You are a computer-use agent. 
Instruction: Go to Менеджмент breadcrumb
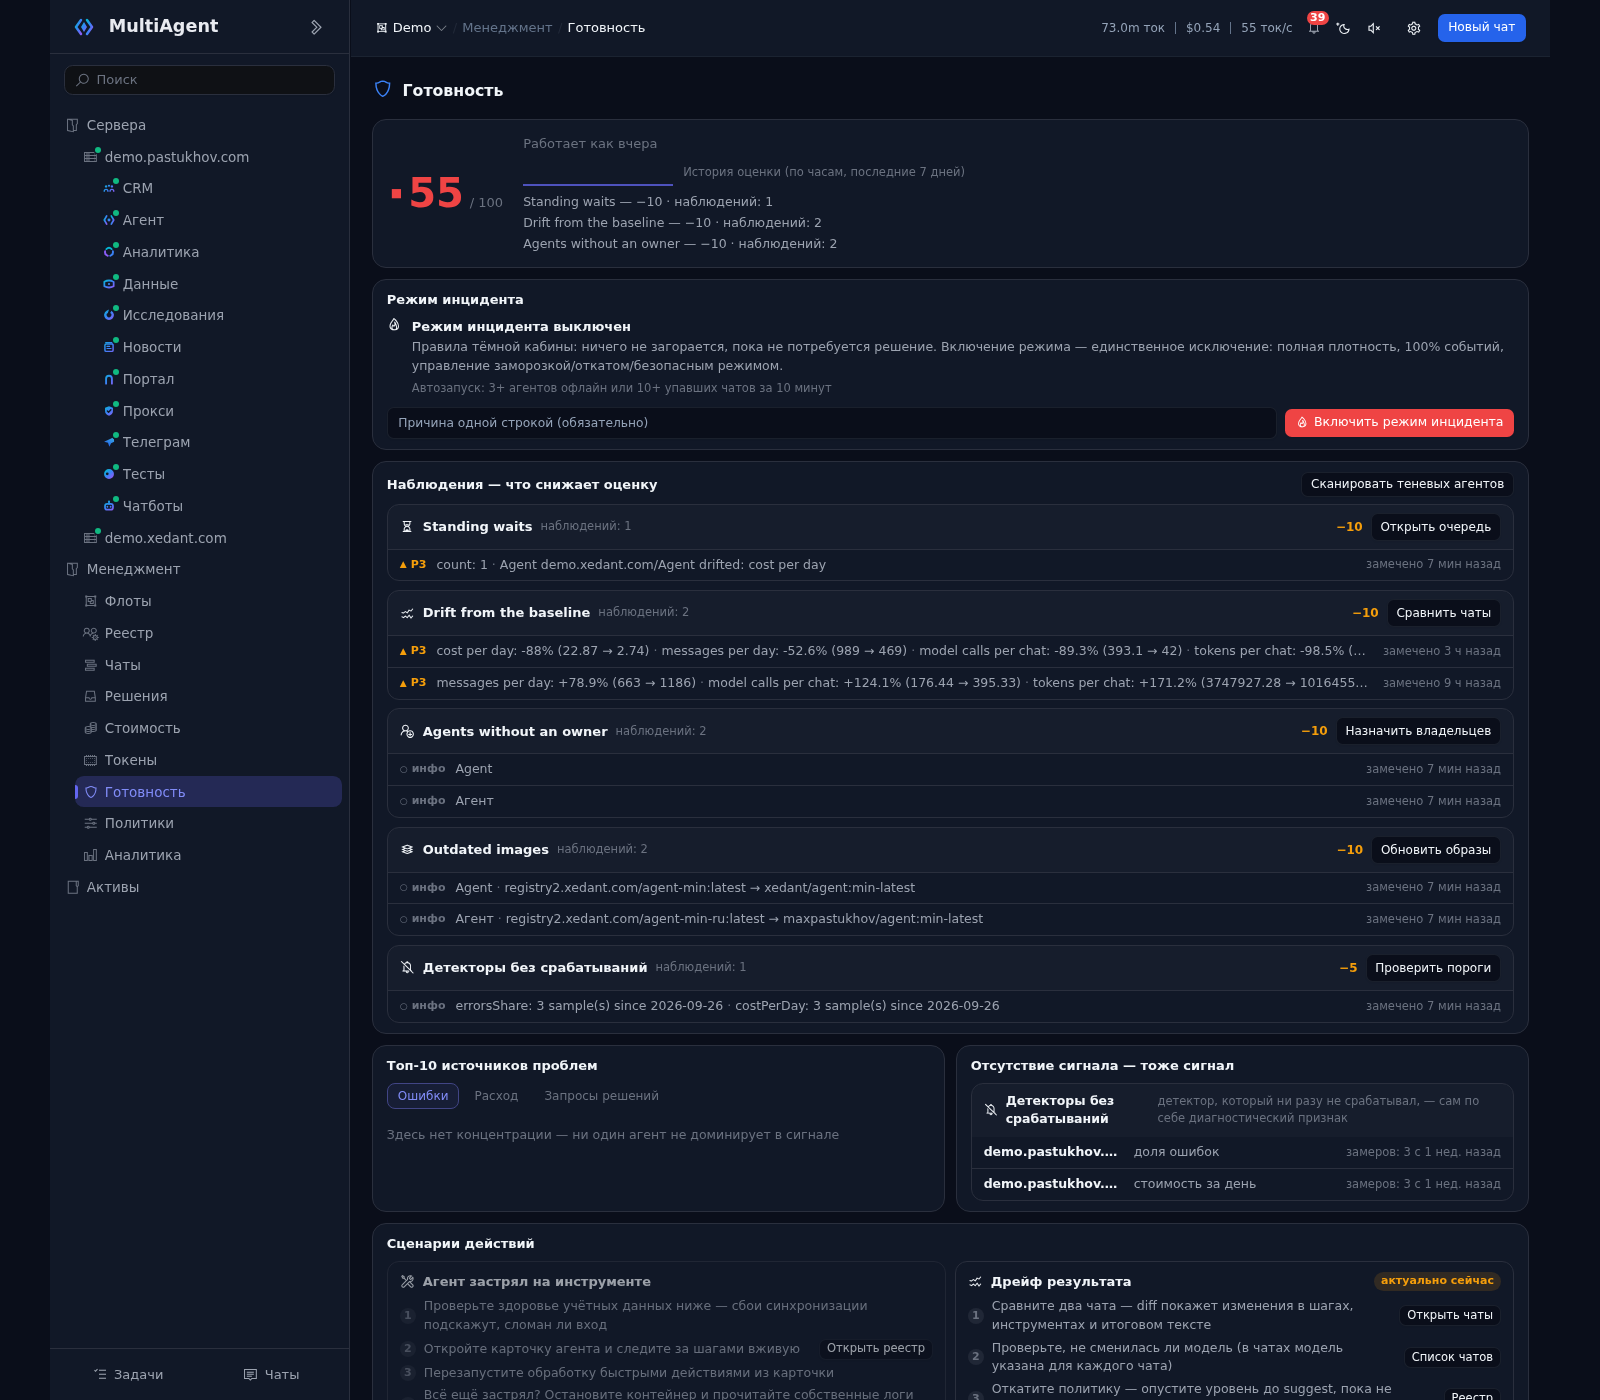point(507,28)
